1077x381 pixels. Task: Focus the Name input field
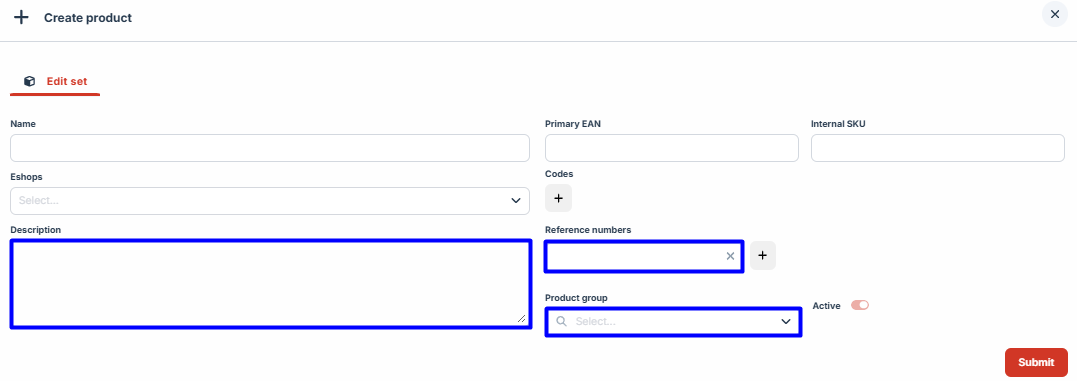pyautogui.click(x=270, y=148)
